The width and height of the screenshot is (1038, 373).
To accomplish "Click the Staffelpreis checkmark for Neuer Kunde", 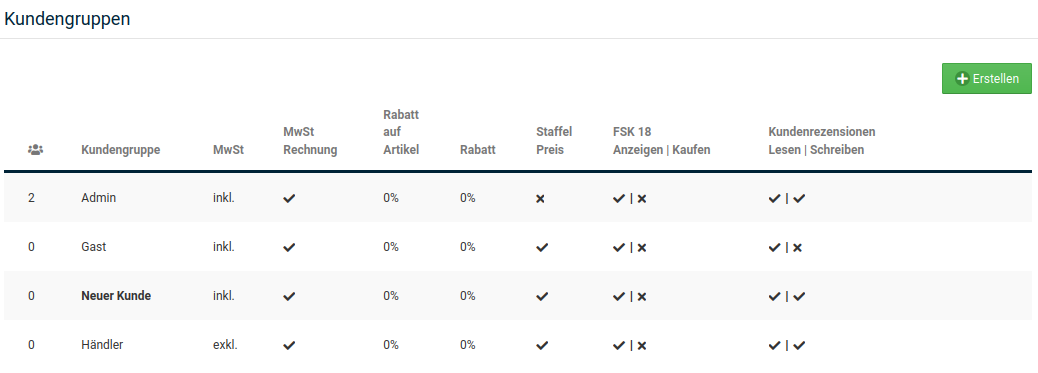I will pyautogui.click(x=542, y=296).
